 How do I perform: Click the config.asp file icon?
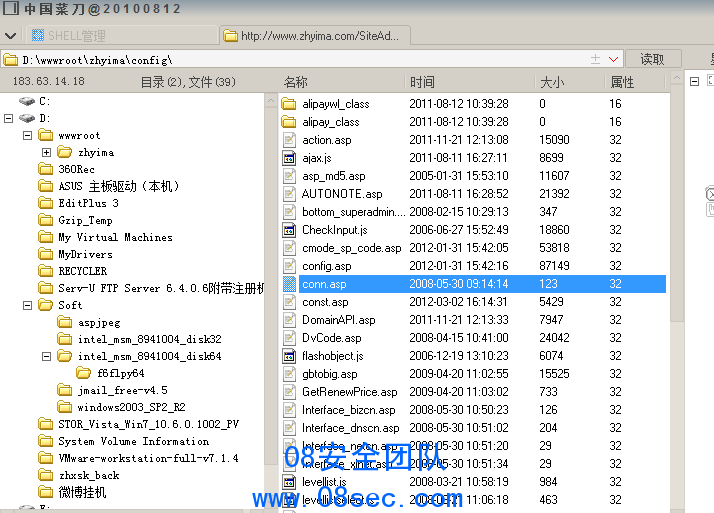(x=289, y=266)
